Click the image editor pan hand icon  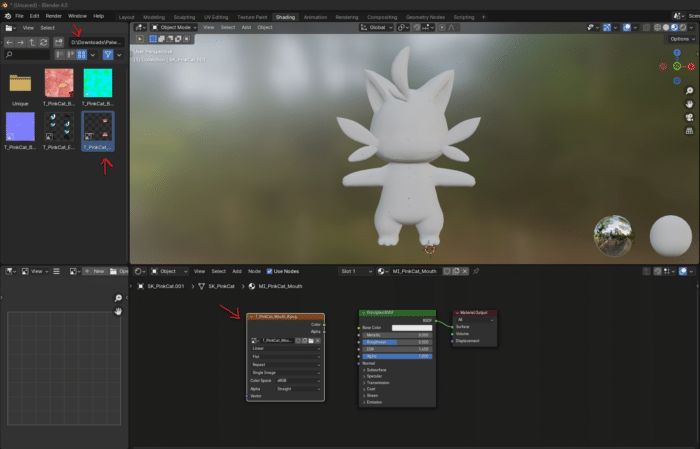118,312
